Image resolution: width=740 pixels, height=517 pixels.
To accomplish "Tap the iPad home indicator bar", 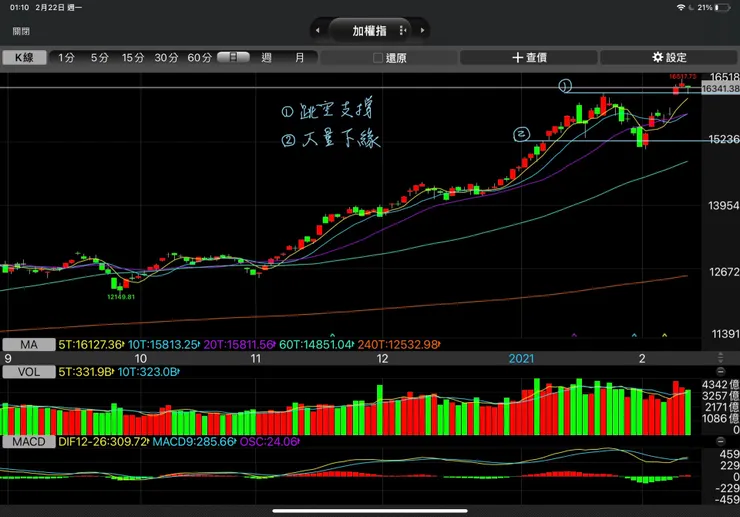I will [x=370, y=510].
